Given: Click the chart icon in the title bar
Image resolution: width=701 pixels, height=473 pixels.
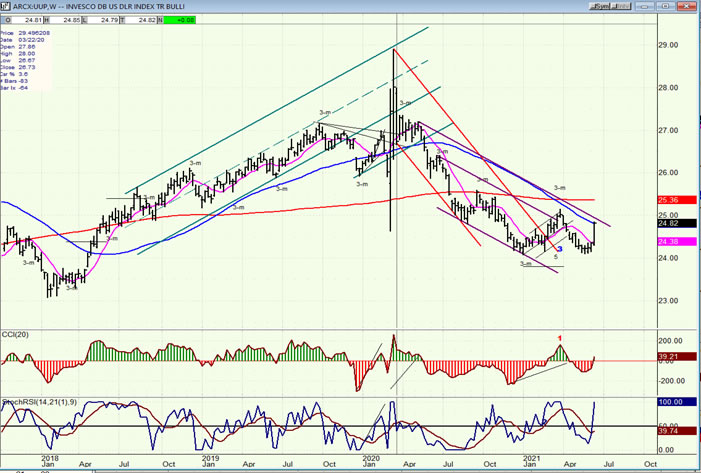Looking at the screenshot, I should (5, 6).
